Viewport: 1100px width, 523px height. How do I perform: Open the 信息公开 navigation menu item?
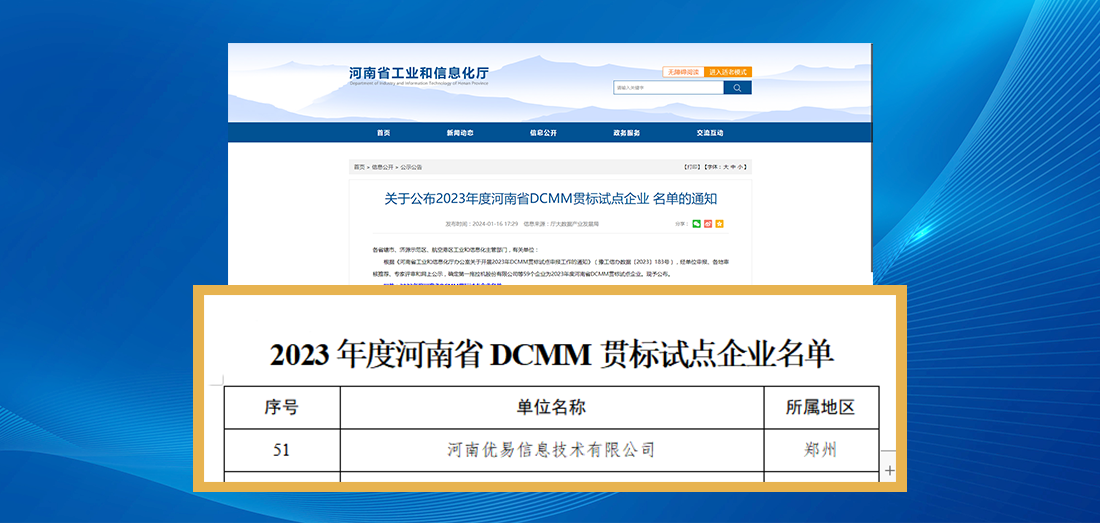pos(543,133)
